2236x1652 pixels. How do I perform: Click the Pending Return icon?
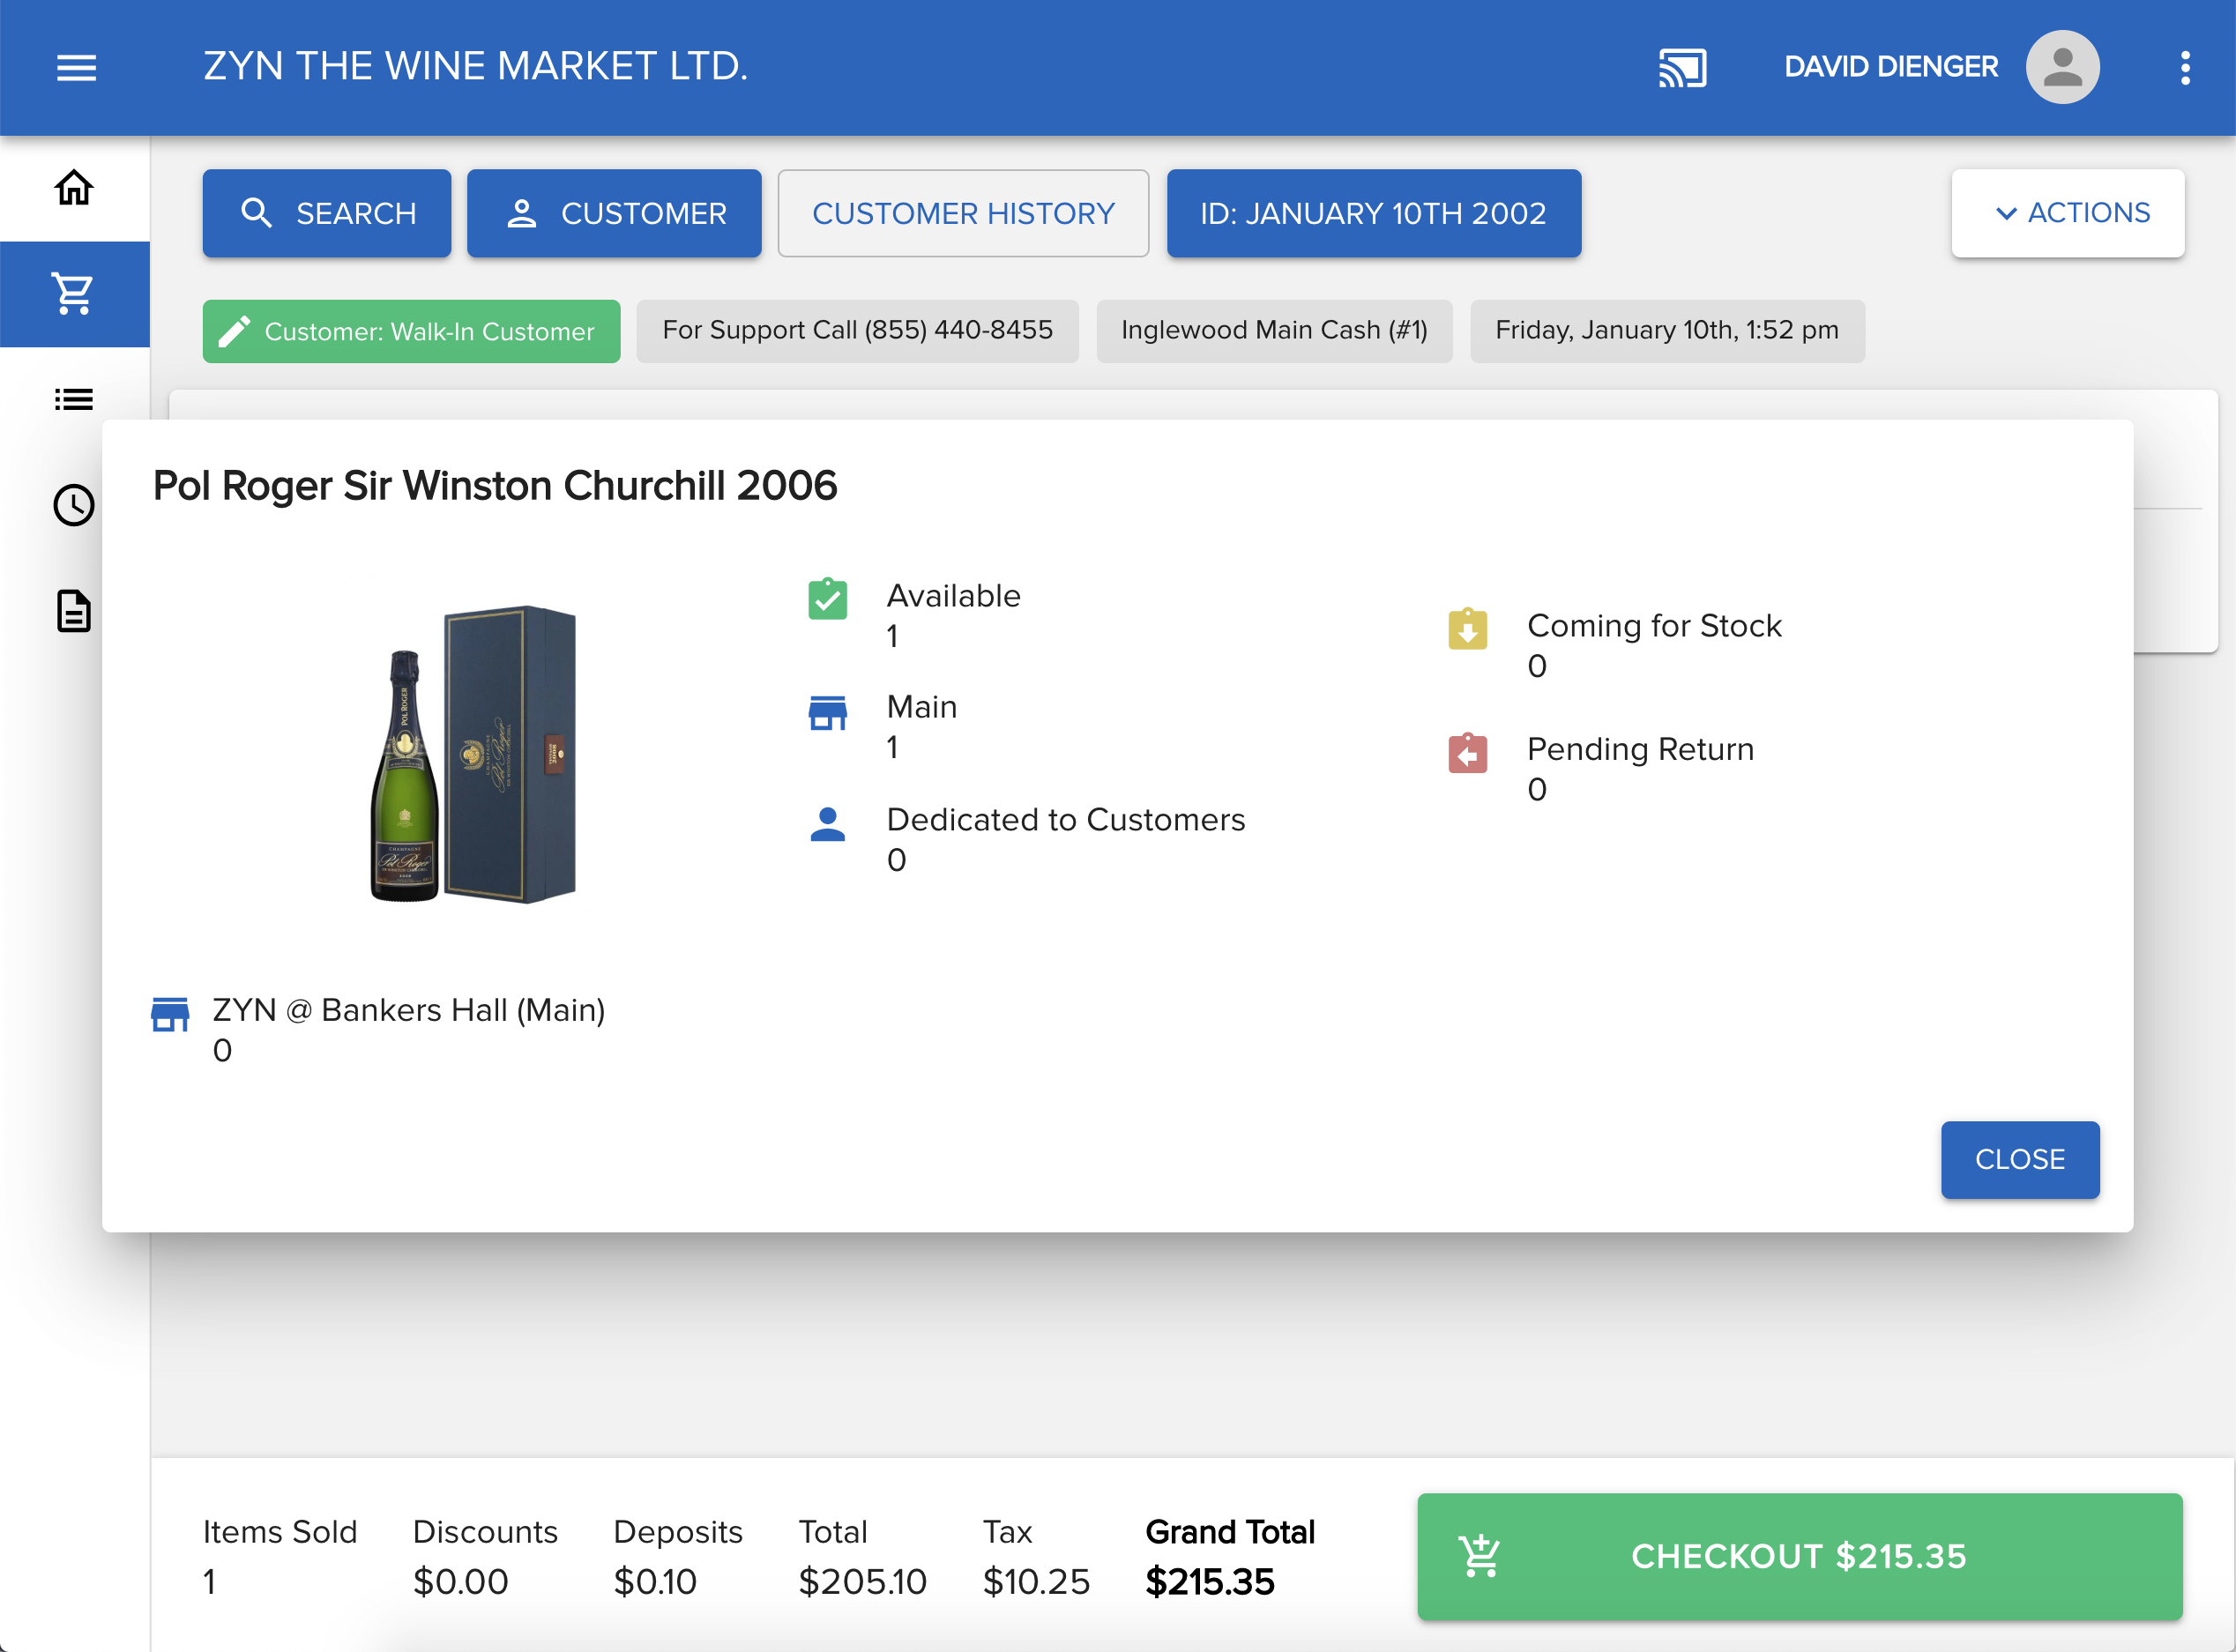pyautogui.click(x=1467, y=753)
